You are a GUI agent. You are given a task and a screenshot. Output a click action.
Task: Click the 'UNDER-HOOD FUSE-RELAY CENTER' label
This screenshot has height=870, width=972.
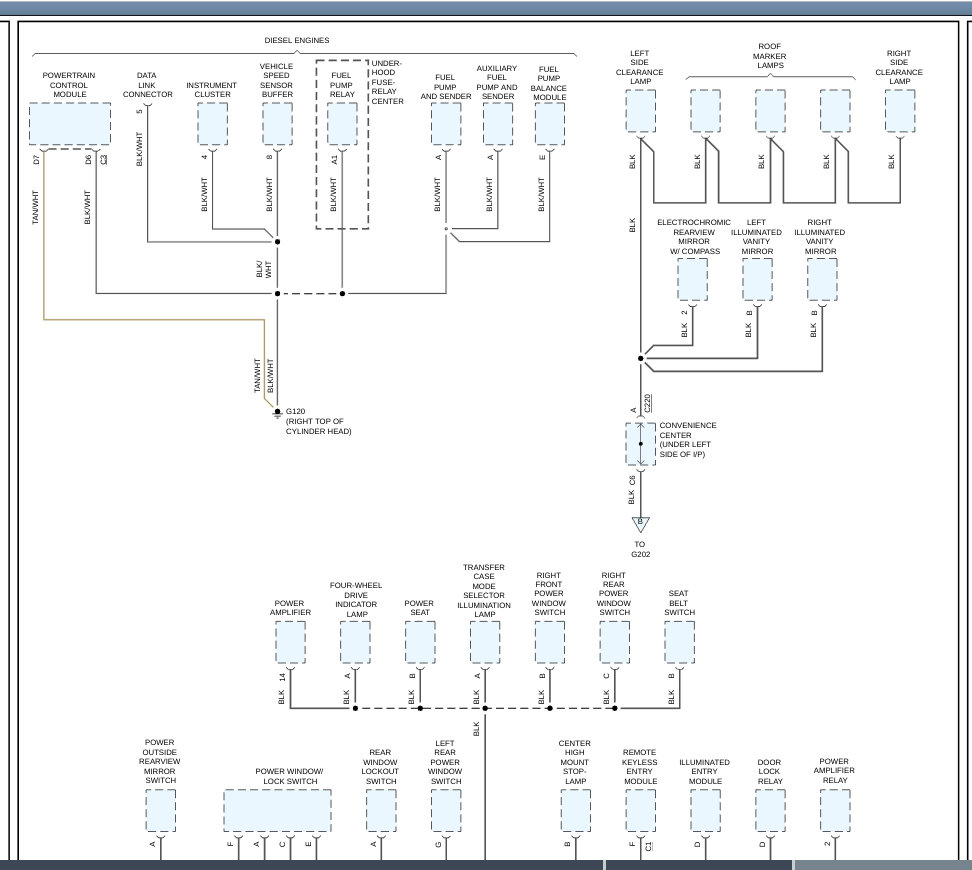pyautogui.click(x=387, y=82)
